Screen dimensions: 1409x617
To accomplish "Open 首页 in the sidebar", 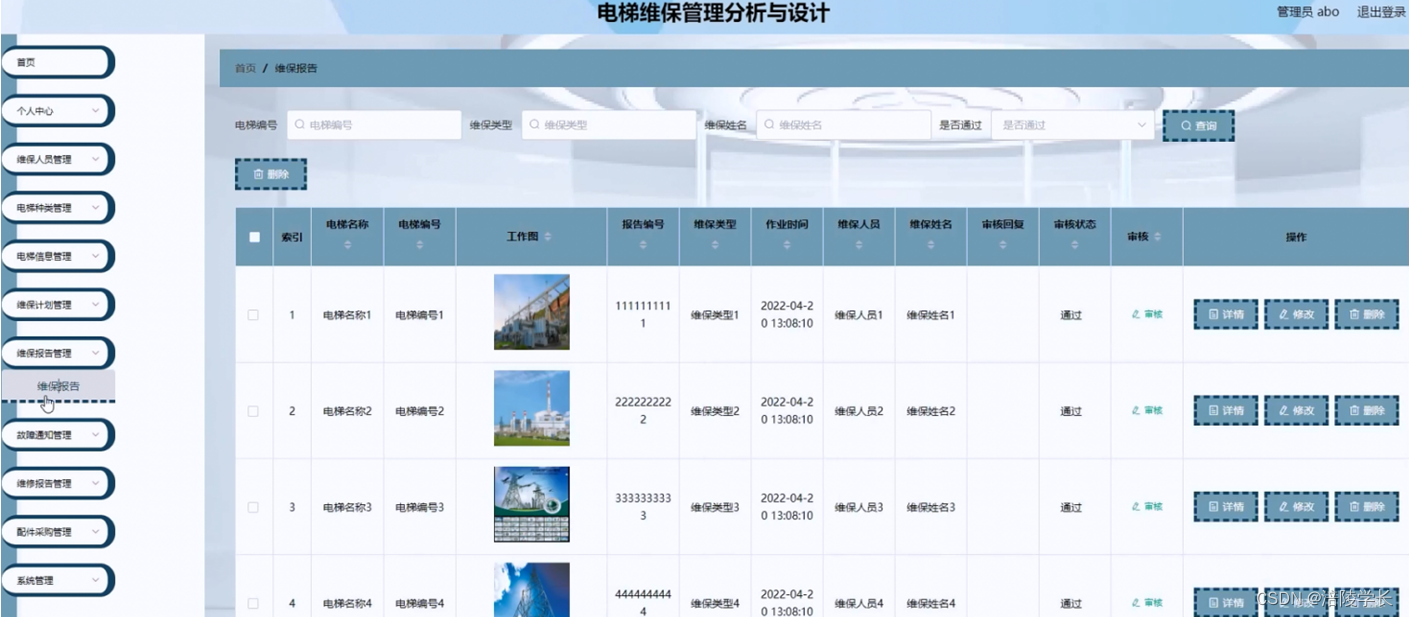I will (x=57, y=62).
